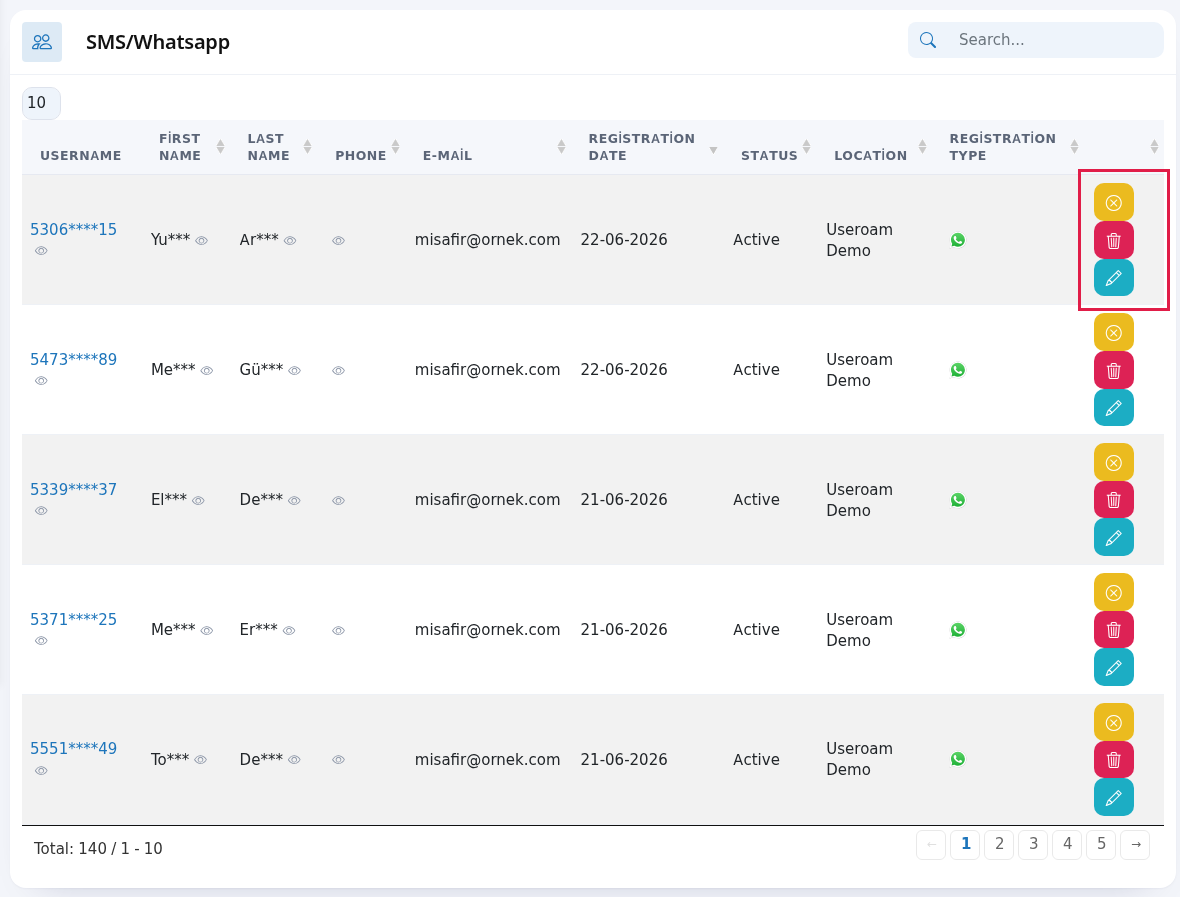
Task: Edit user 5306****15 with the pencil icon
Action: click(x=1114, y=278)
